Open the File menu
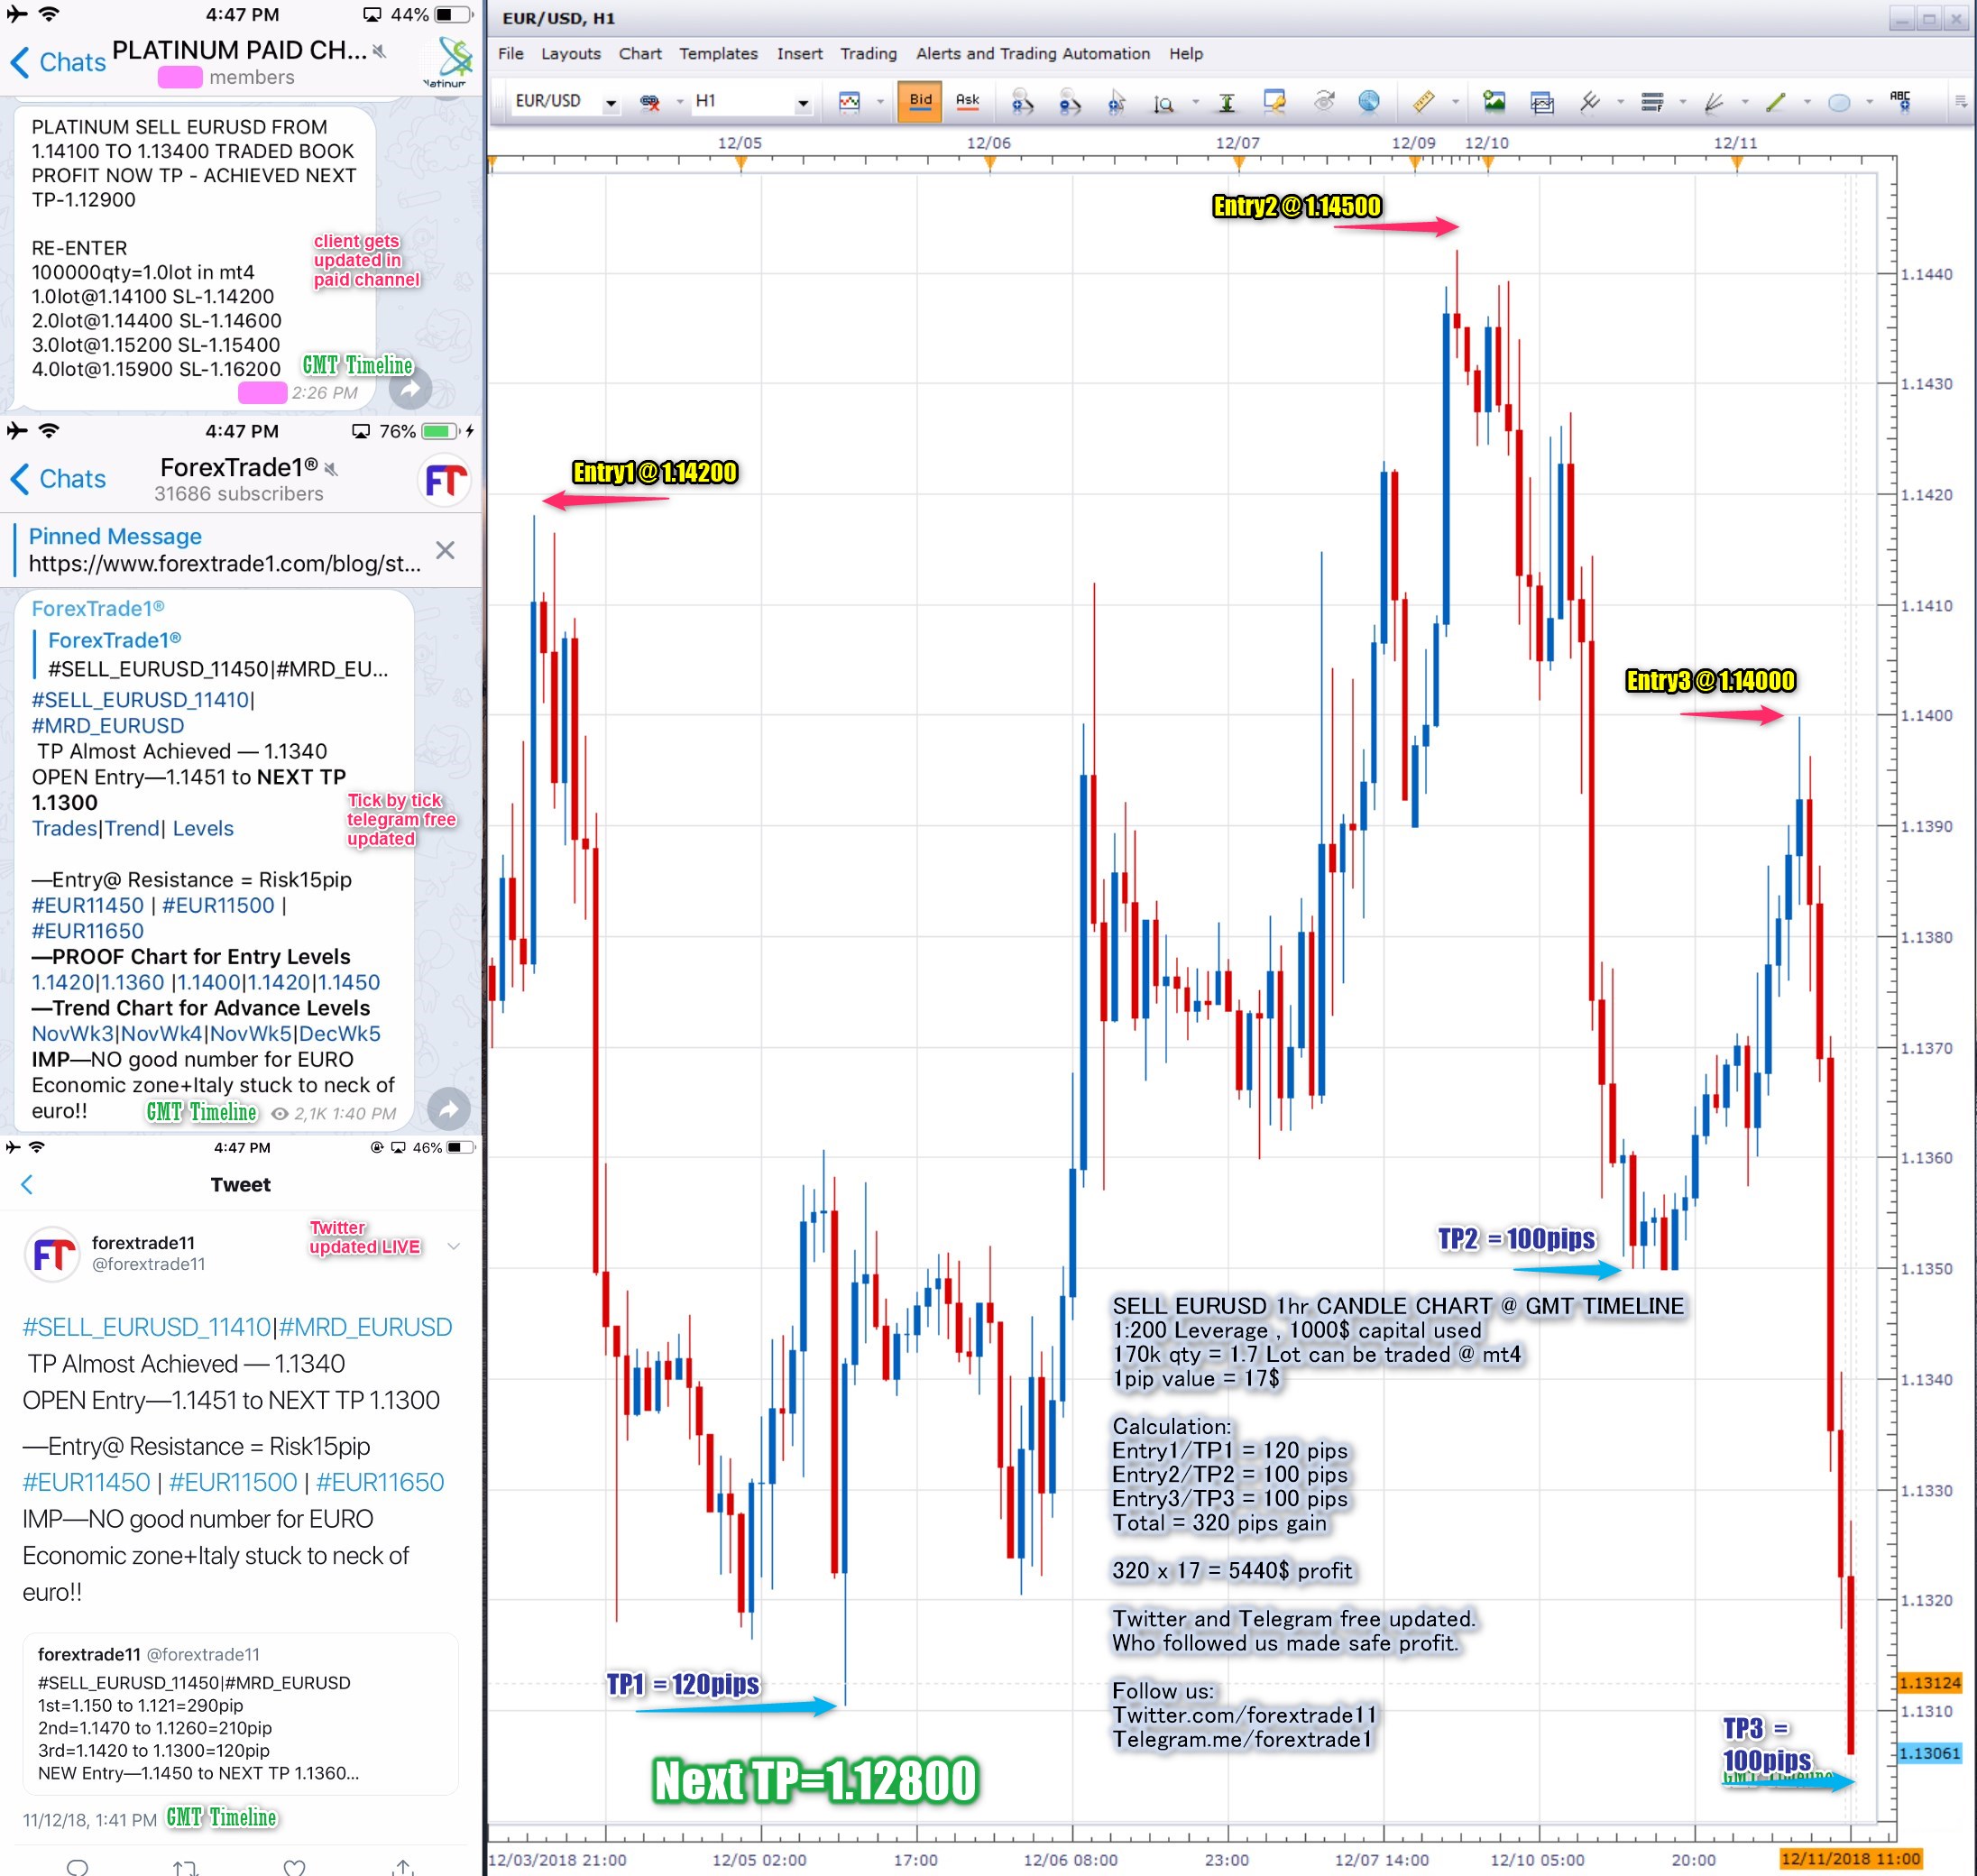The height and width of the screenshot is (1876, 1977). coord(510,54)
